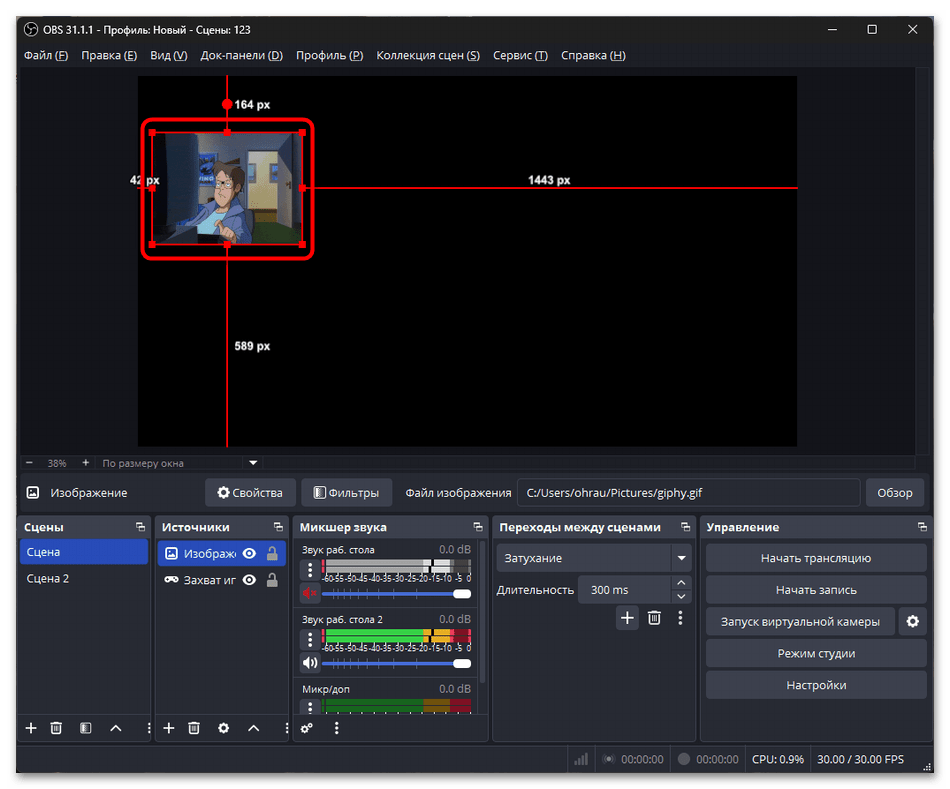This screenshot has height=789, width=950.
Task: Open source Свойства properties
Action: pyautogui.click(x=250, y=493)
